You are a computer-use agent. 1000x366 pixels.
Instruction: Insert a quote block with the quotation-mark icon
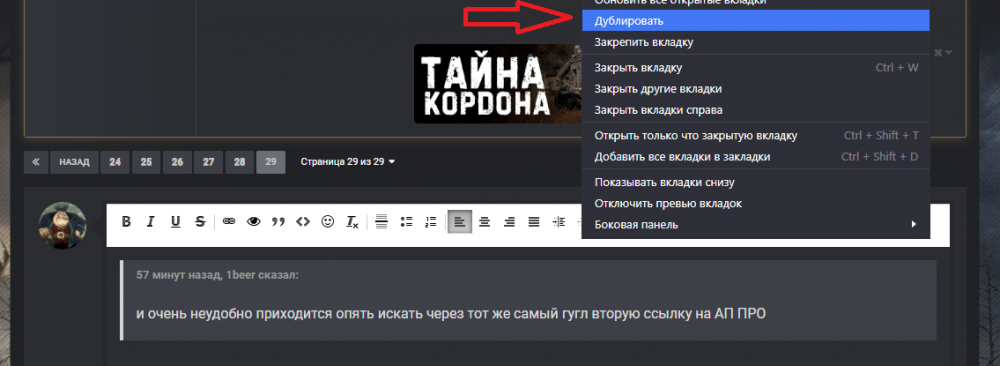[278, 222]
